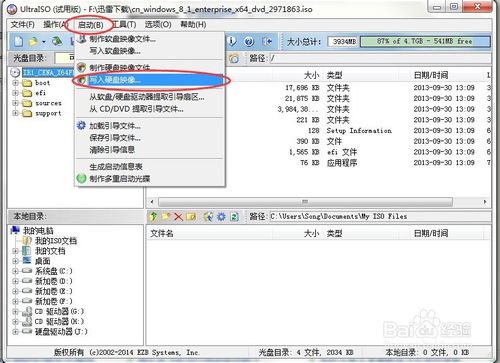Click the new folder icon in local toolbar
This screenshot has height=363, width=500.
(166, 217)
